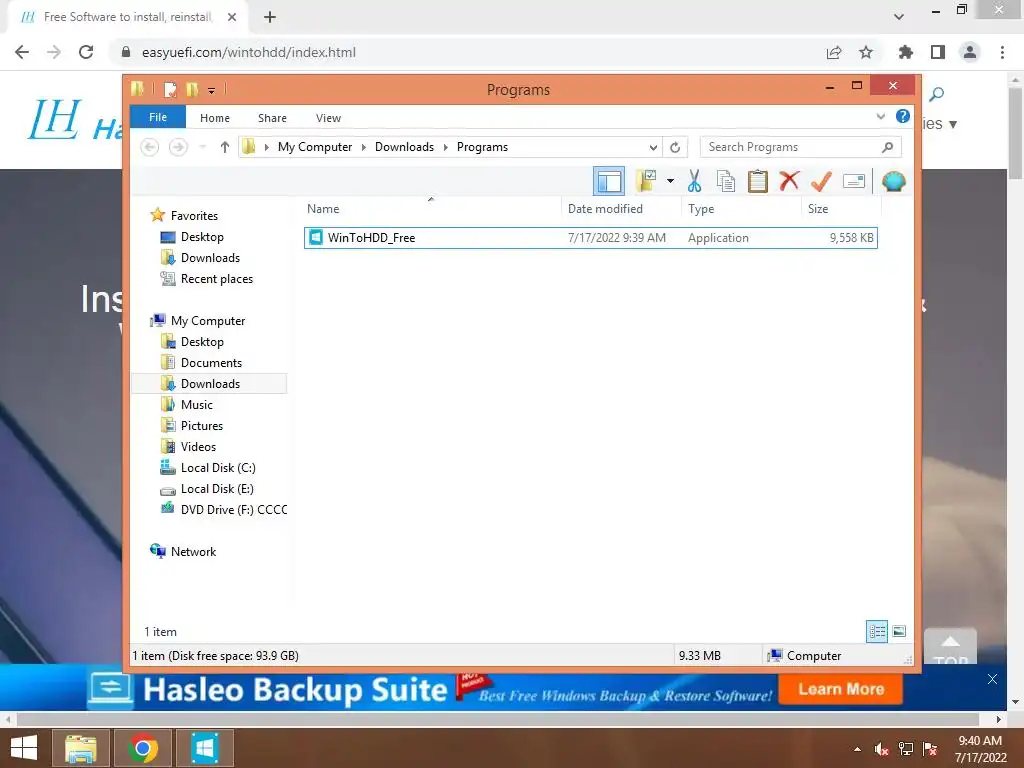Screen dimensions: 1024x768
Task: Bookmark this page with the star
Action: [866, 52]
